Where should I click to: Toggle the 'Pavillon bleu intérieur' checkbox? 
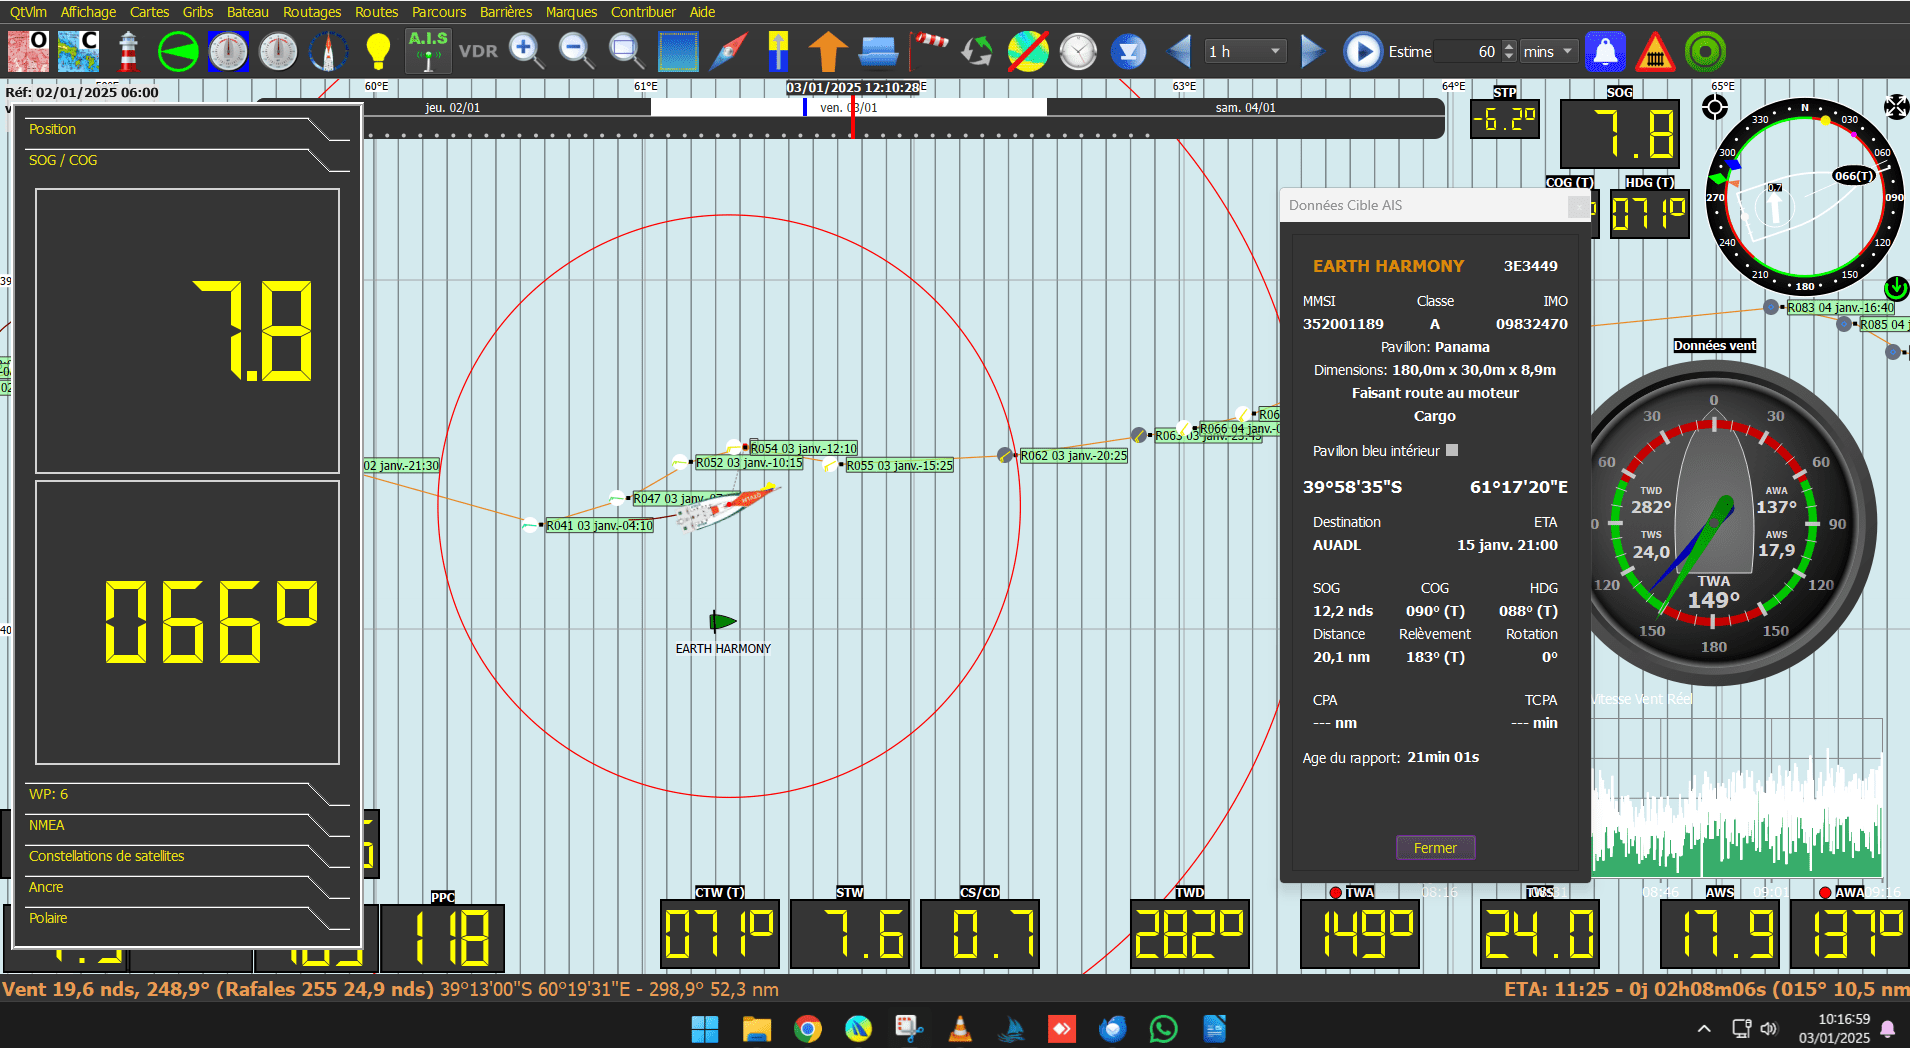point(1452,450)
